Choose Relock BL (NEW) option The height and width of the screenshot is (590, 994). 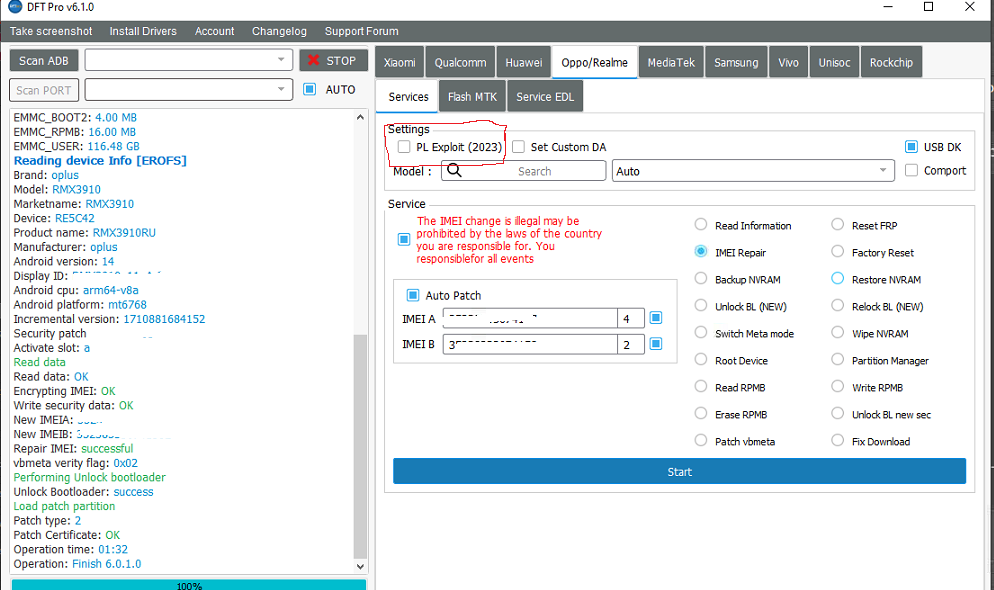pyautogui.click(x=837, y=305)
